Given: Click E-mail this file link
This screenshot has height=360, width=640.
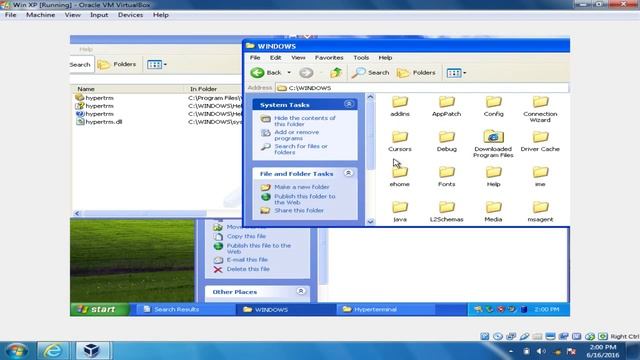Looking at the screenshot, I should pyautogui.click(x=247, y=260).
